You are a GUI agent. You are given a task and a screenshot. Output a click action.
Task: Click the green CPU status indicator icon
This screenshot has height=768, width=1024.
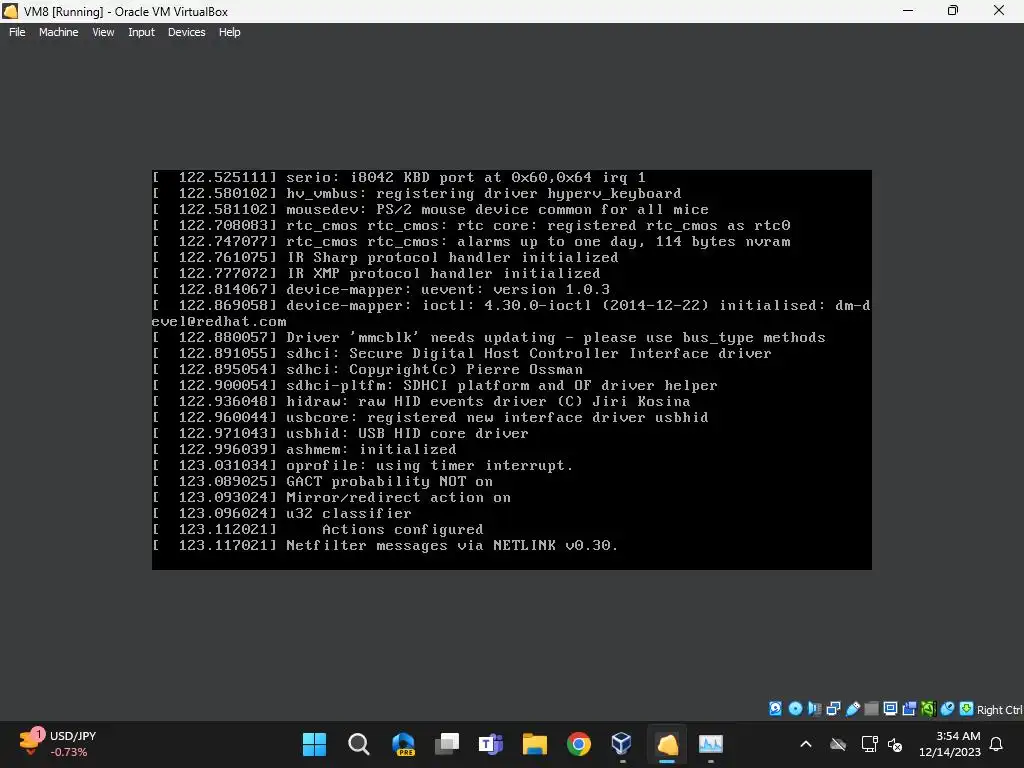928,709
